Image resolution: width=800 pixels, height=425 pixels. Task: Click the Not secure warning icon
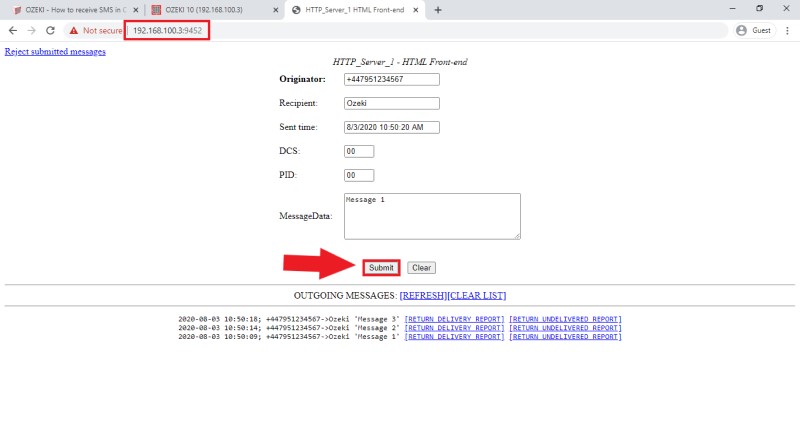click(x=74, y=30)
